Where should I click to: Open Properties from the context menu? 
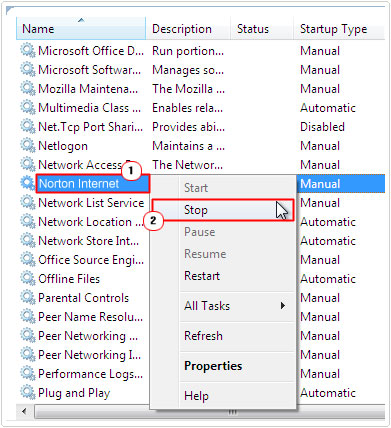213,366
